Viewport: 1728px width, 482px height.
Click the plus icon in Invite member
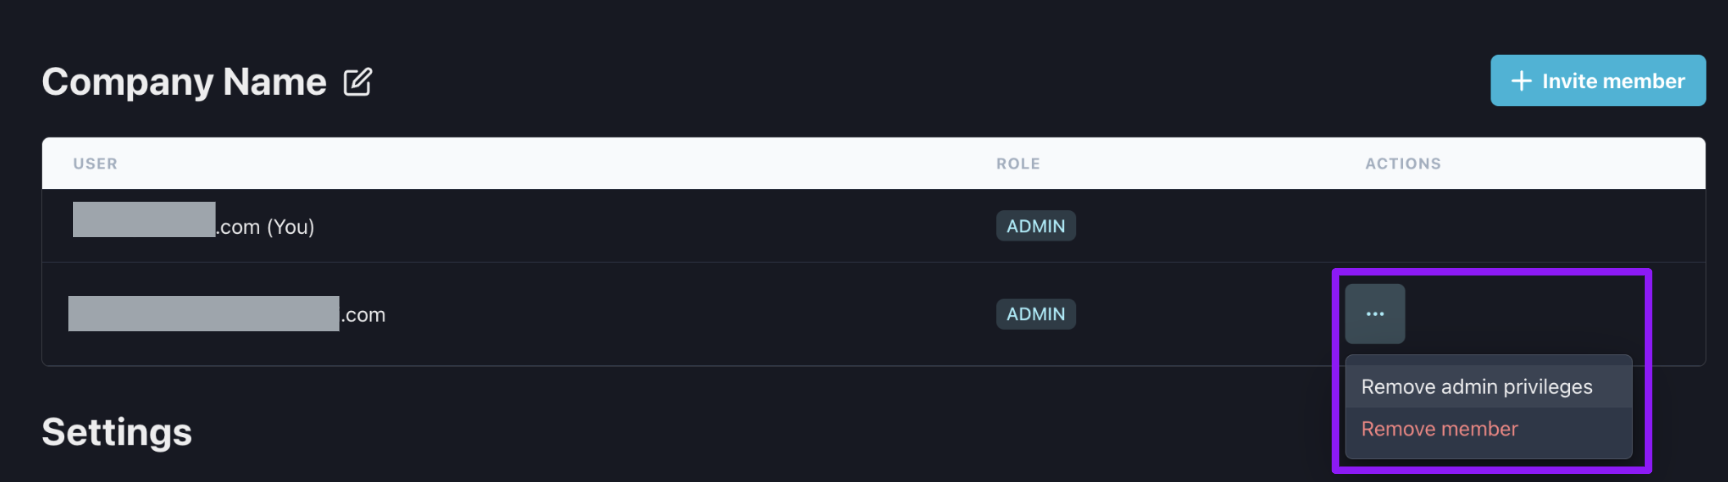click(1521, 81)
